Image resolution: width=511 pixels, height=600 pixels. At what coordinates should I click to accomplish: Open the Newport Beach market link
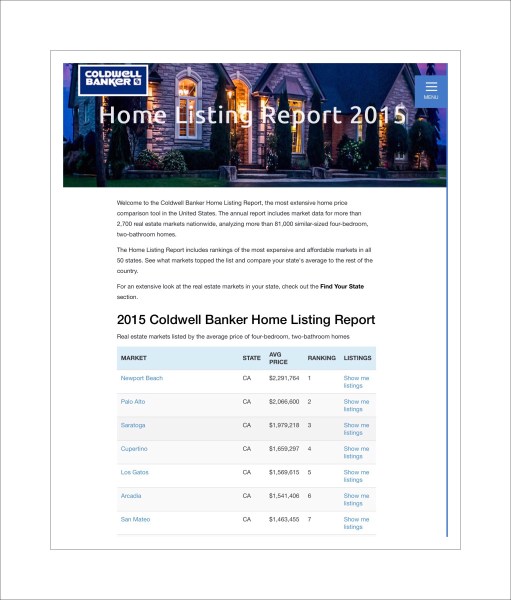pos(142,378)
